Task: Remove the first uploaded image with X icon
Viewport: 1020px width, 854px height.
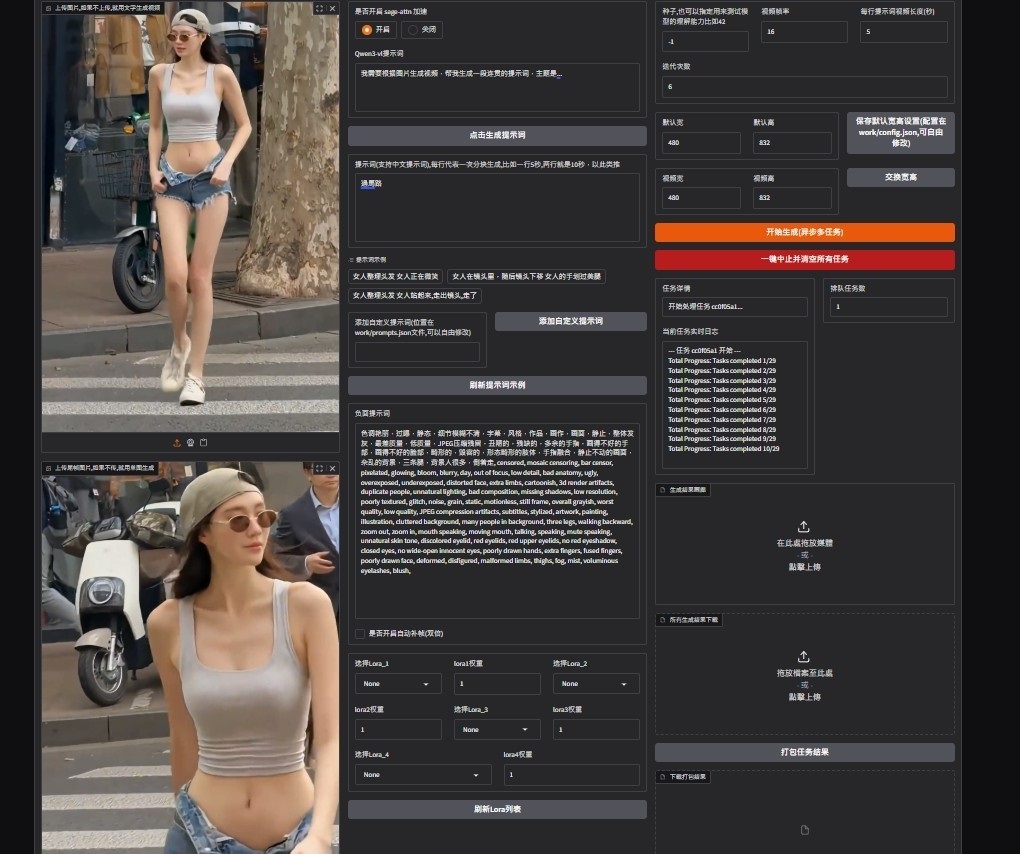Action: pos(332,8)
